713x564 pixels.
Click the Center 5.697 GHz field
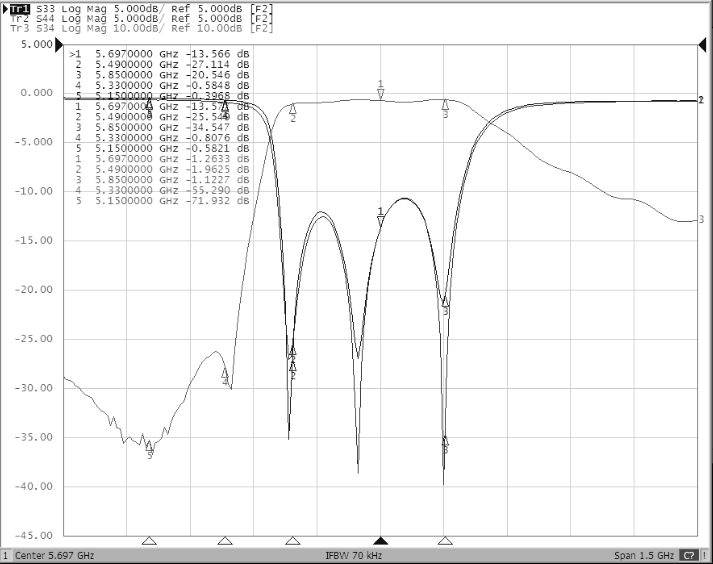[52, 555]
